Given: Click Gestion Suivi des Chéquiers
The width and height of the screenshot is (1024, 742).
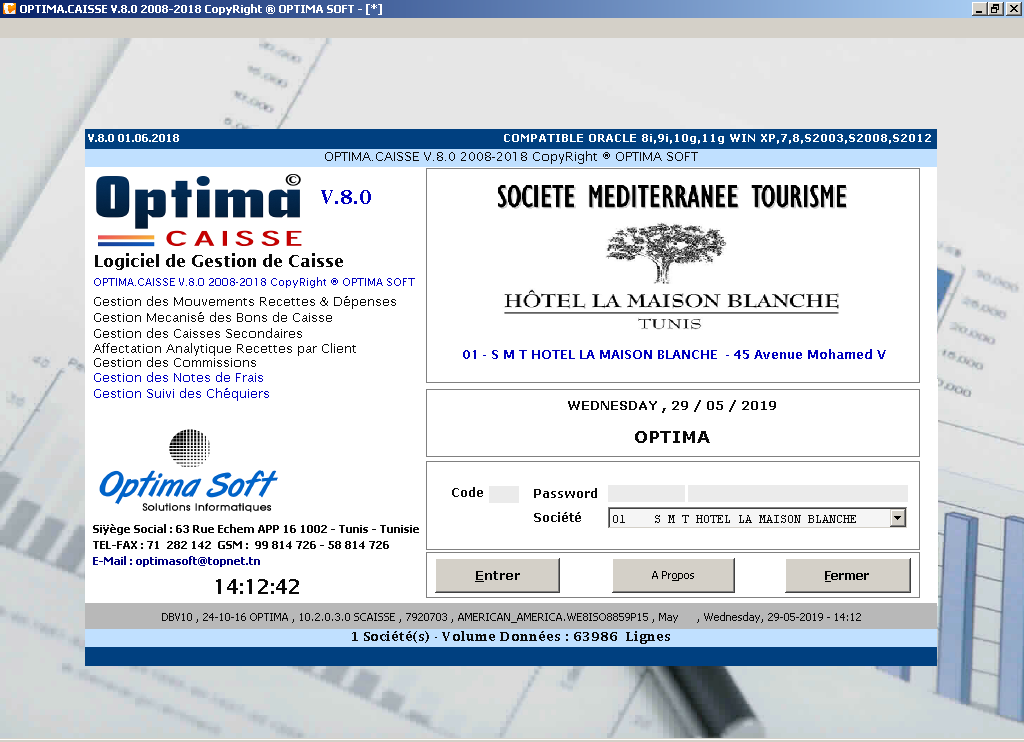Looking at the screenshot, I should [x=181, y=393].
